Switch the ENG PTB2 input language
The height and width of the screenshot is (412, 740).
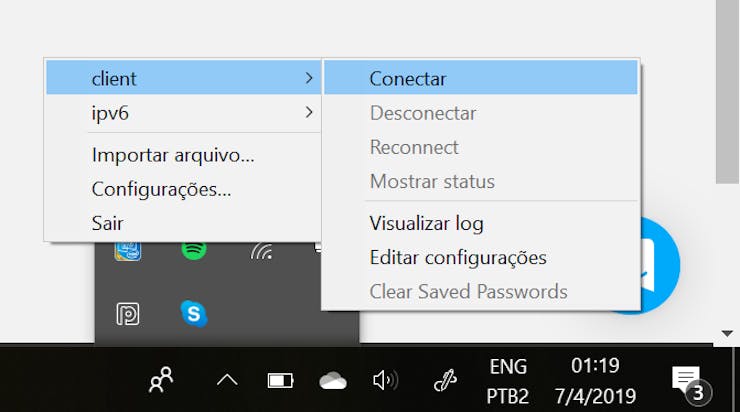(507, 381)
